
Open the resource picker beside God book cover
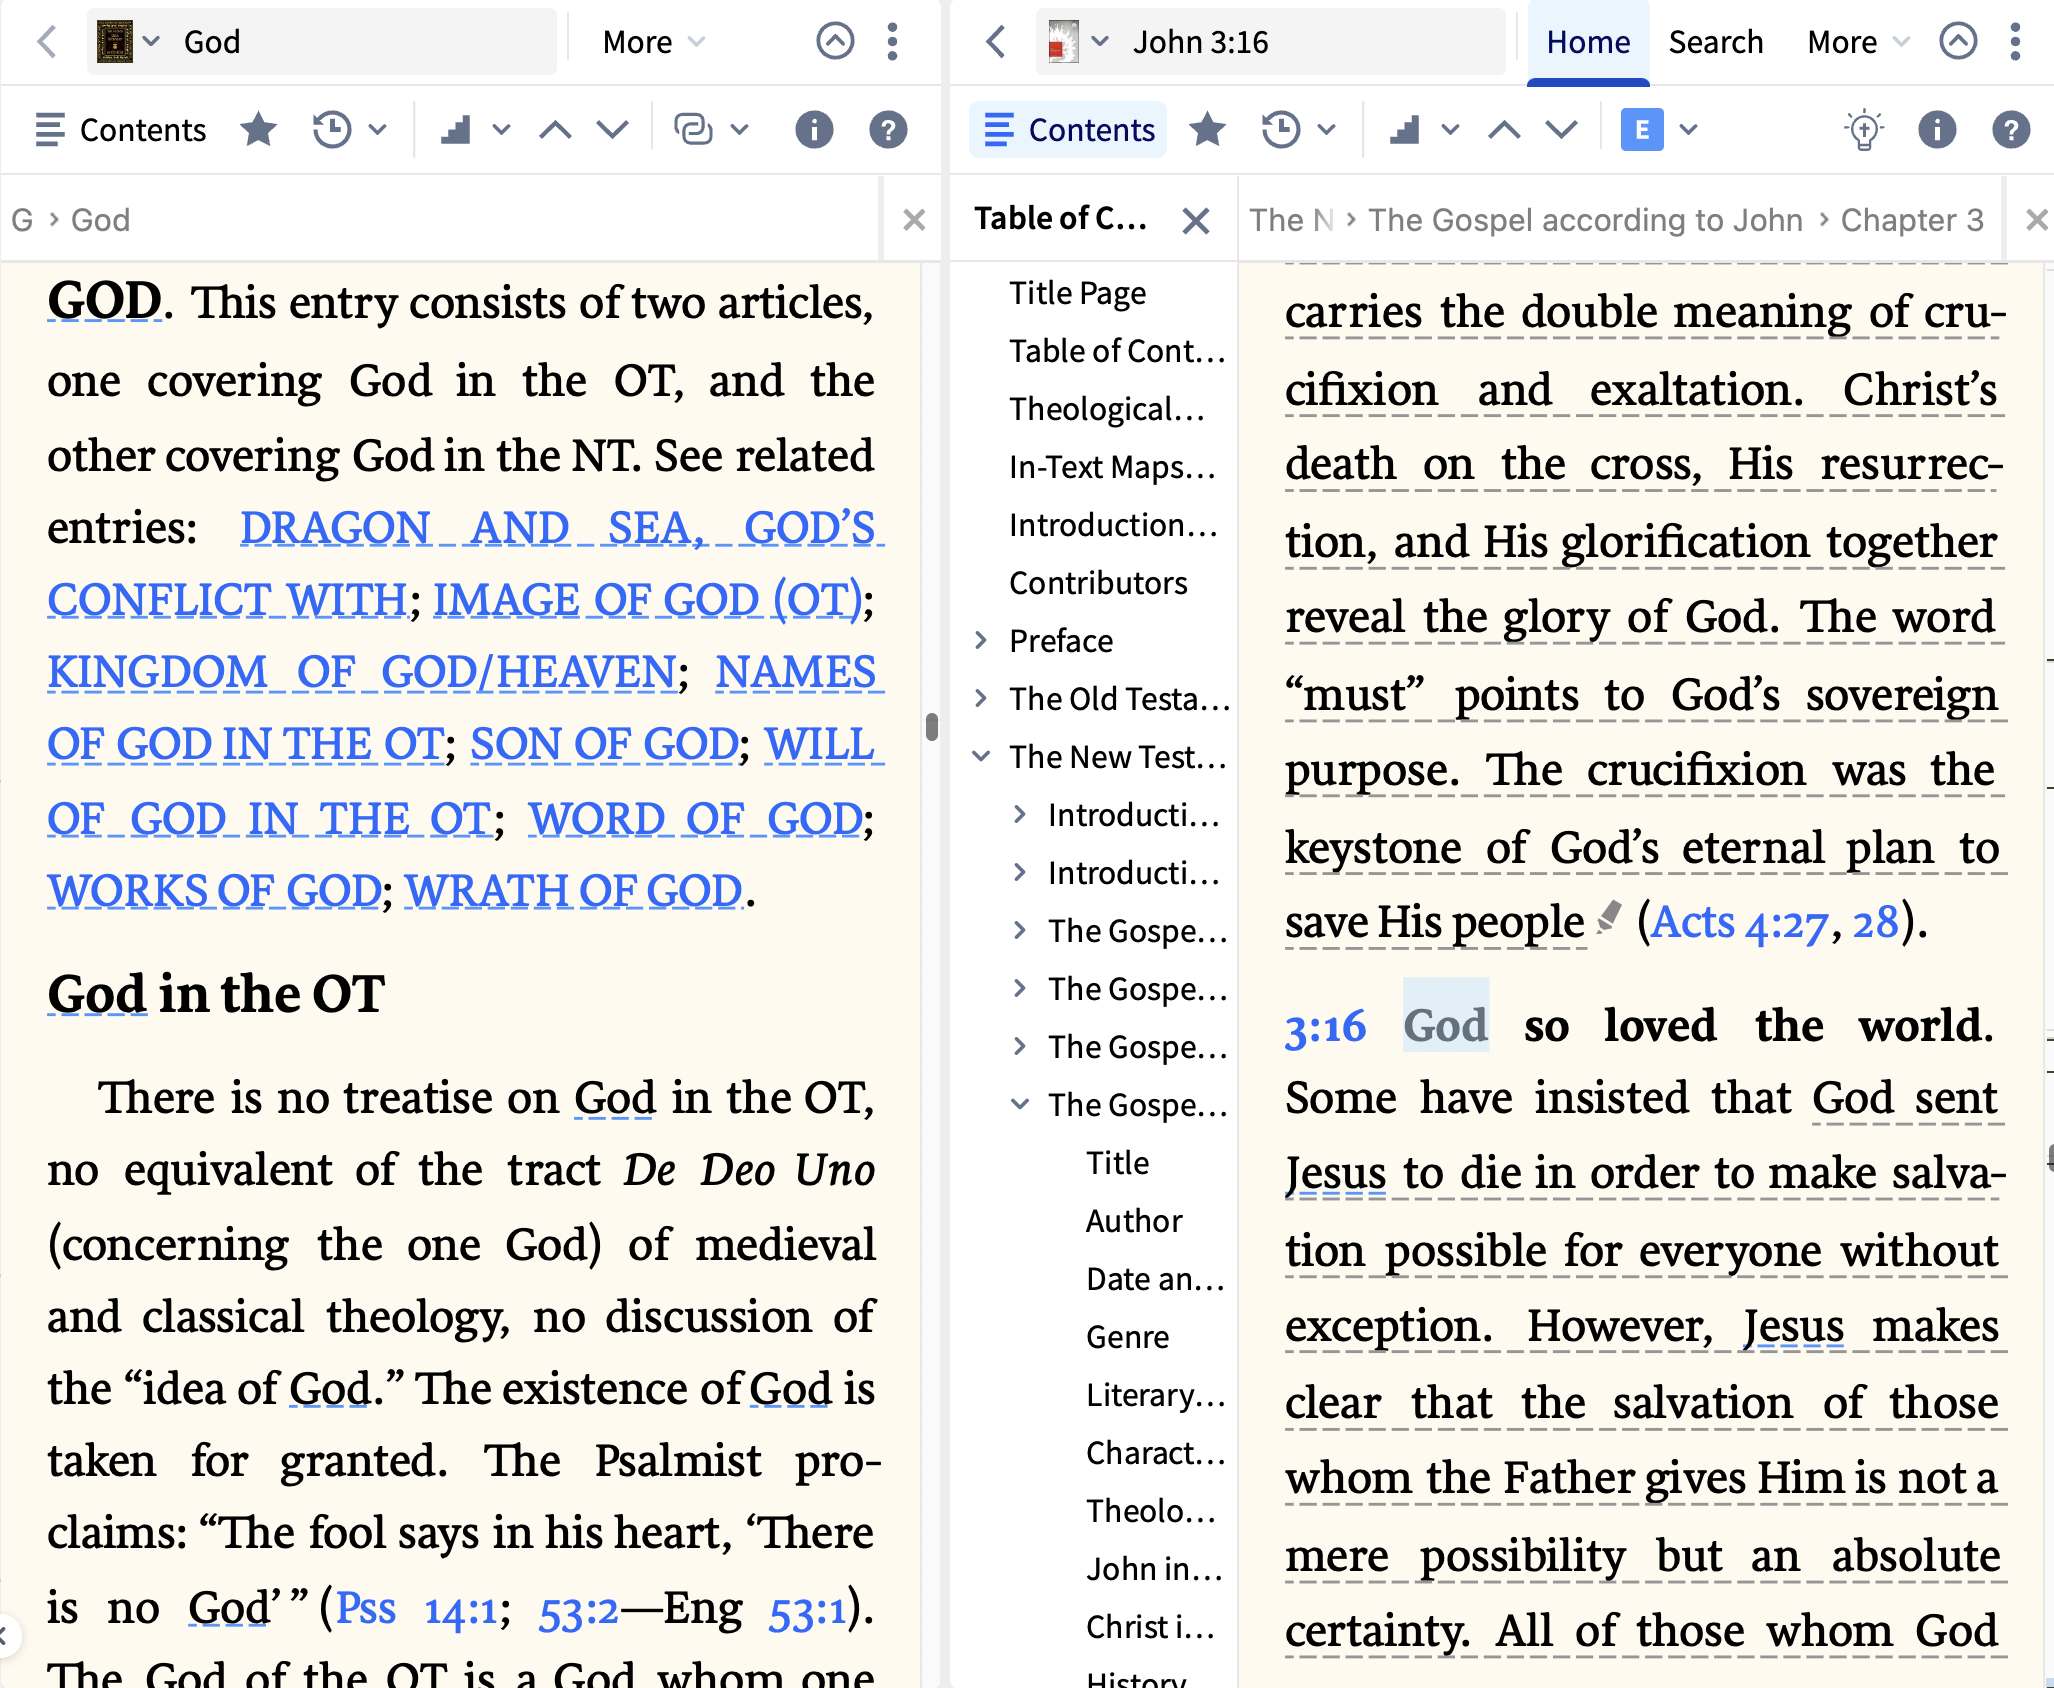(151, 42)
